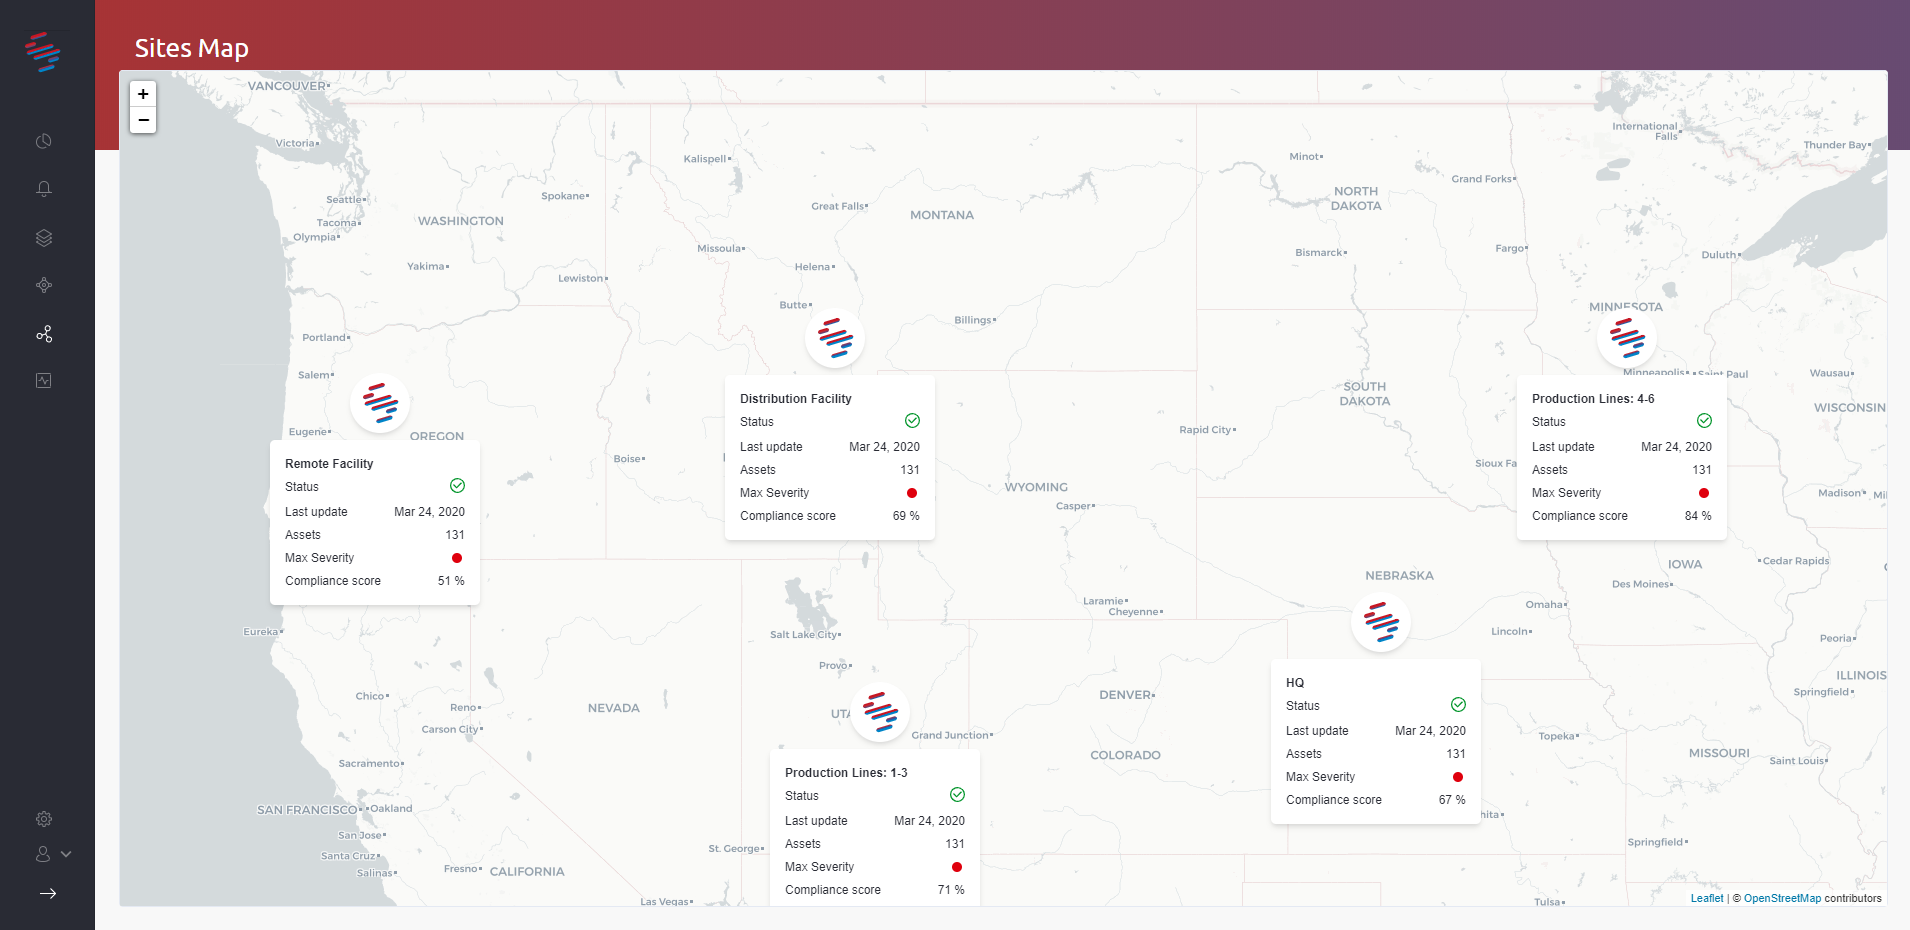Click the Sites Map page title
The height and width of the screenshot is (930, 1910).
(192, 48)
